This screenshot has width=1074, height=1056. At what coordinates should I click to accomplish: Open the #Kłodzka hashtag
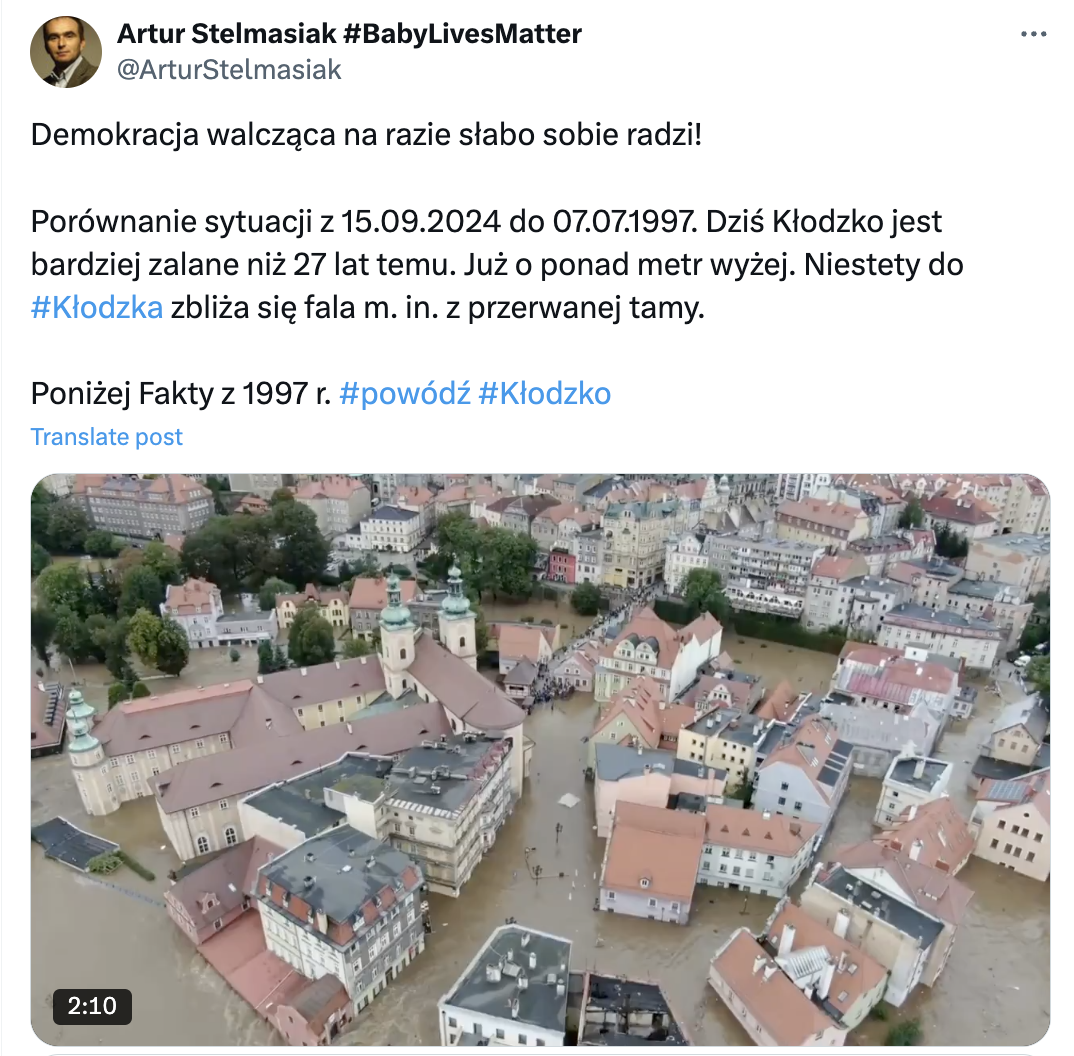97,307
